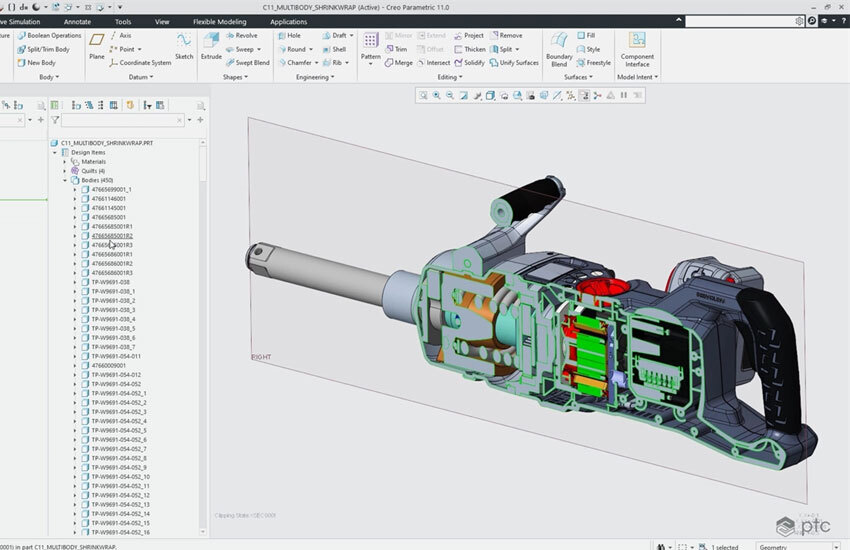
Task: Select the Freestyle surface tool
Action: (x=593, y=63)
